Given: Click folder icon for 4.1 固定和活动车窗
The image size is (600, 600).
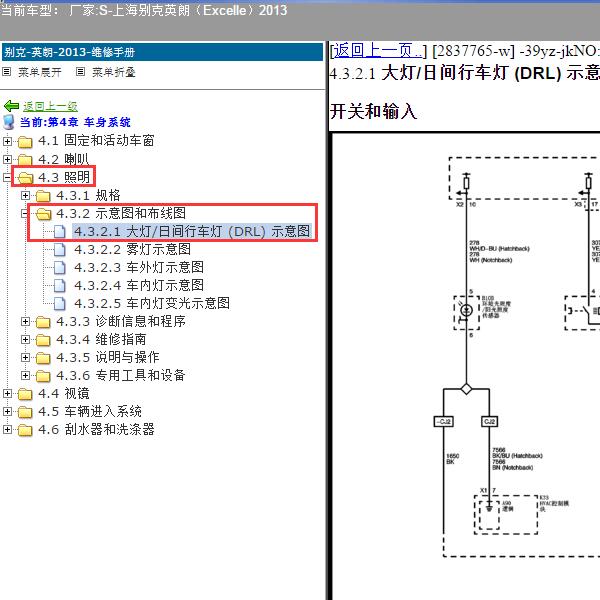Looking at the screenshot, I should pyautogui.click(x=25, y=142).
